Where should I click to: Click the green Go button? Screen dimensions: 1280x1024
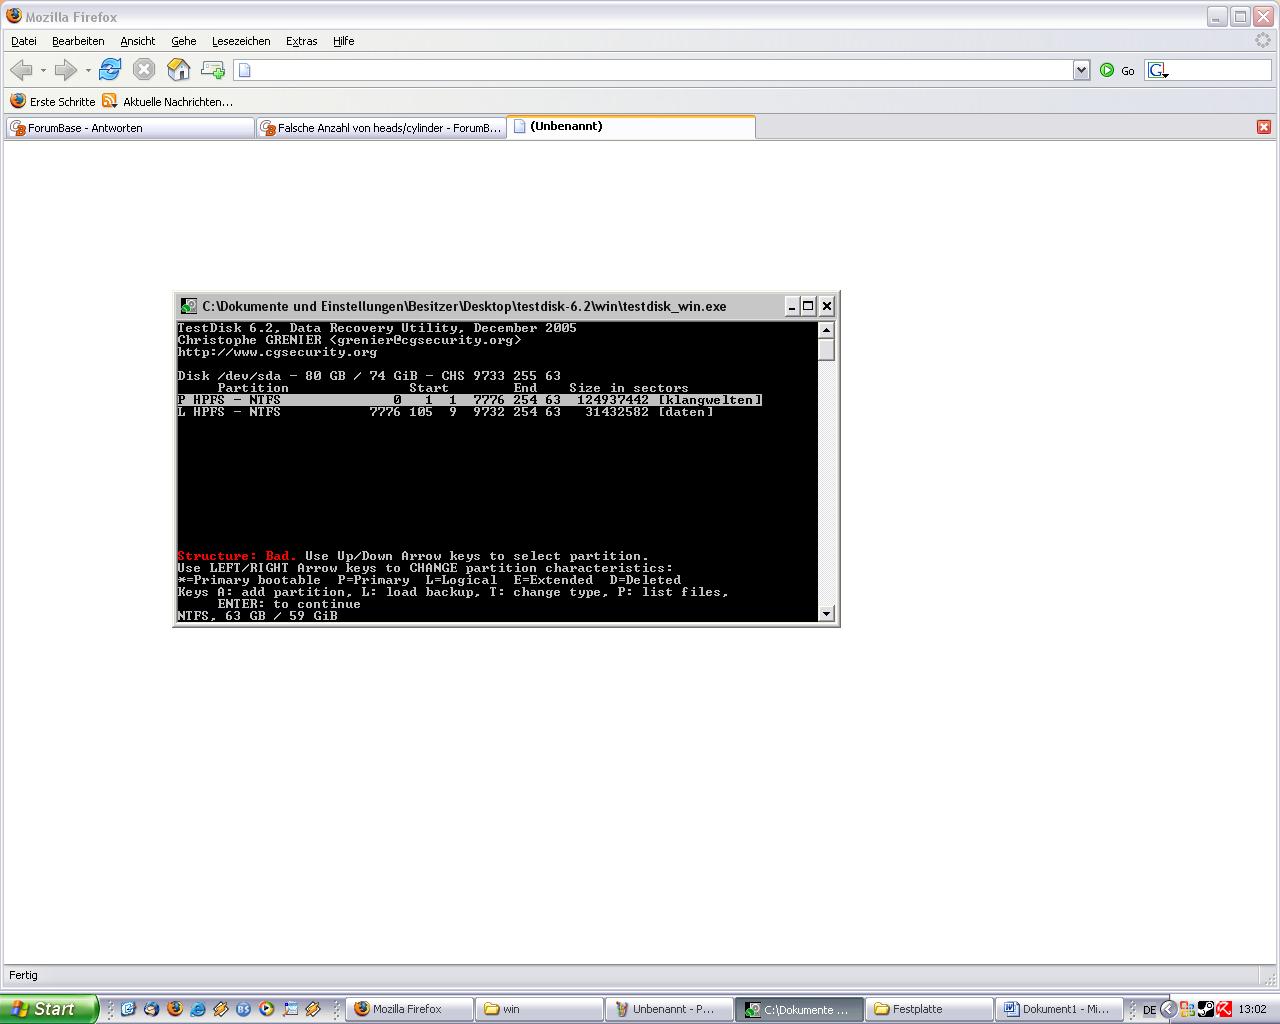coord(1117,70)
